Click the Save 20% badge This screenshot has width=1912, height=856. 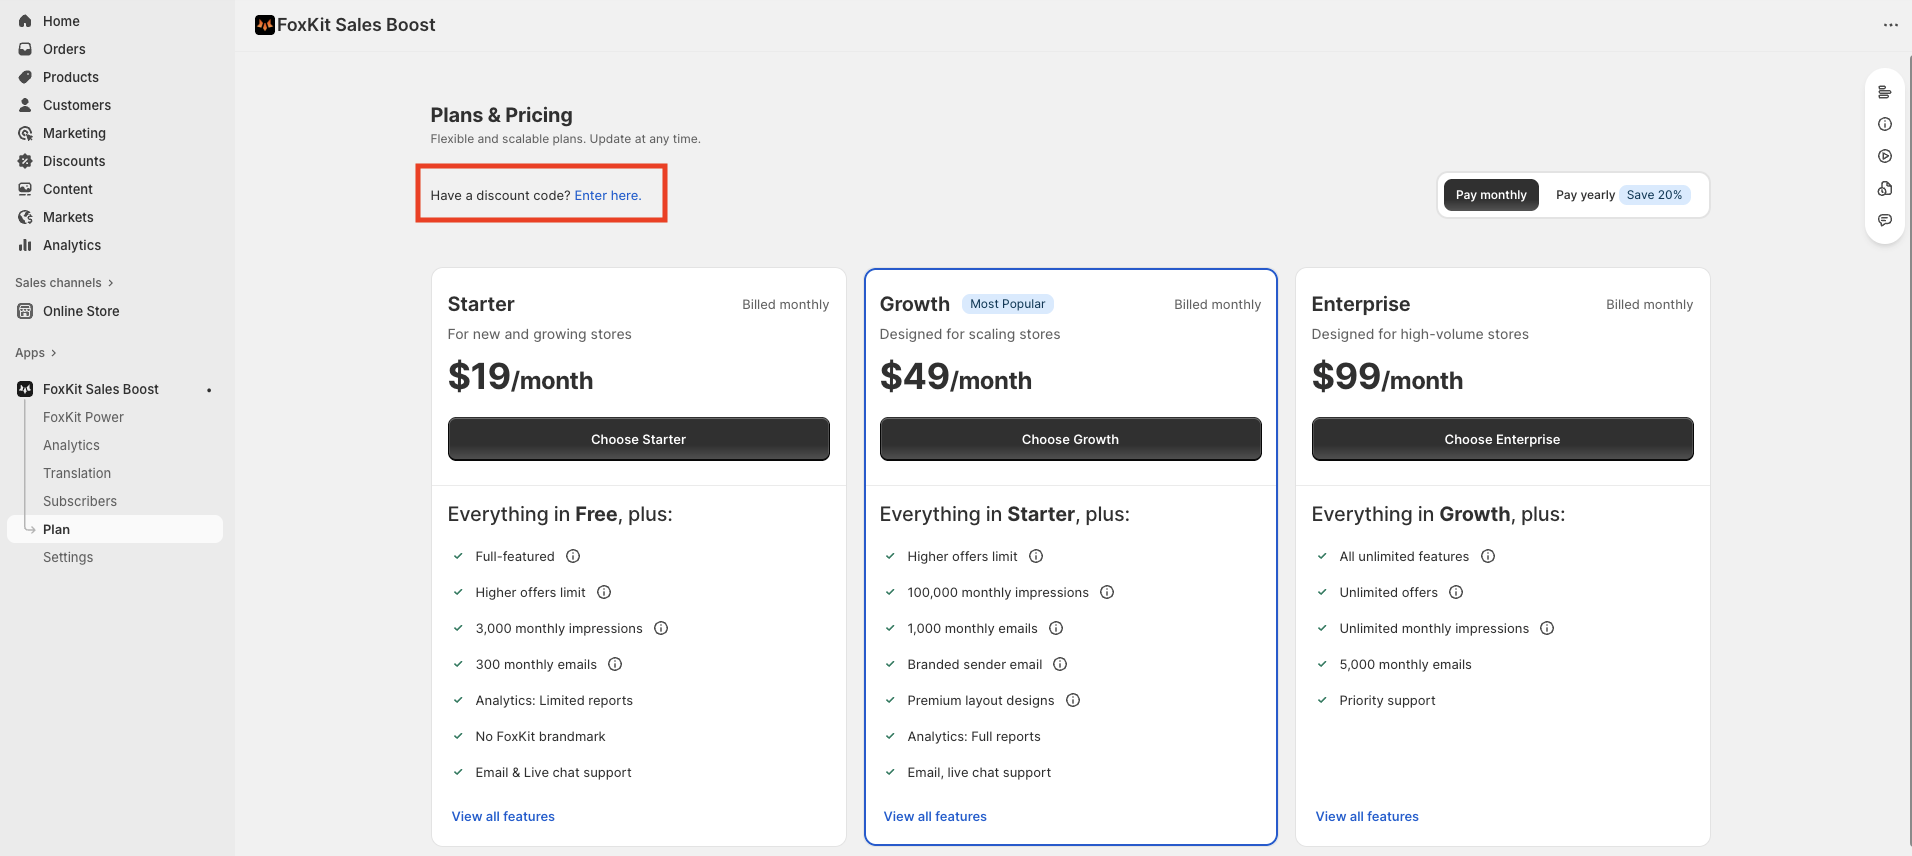[1654, 195]
